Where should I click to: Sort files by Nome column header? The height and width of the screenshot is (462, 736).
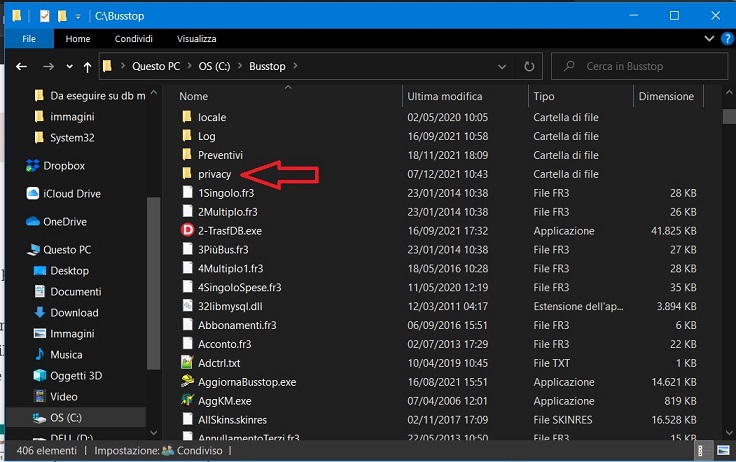click(x=193, y=96)
